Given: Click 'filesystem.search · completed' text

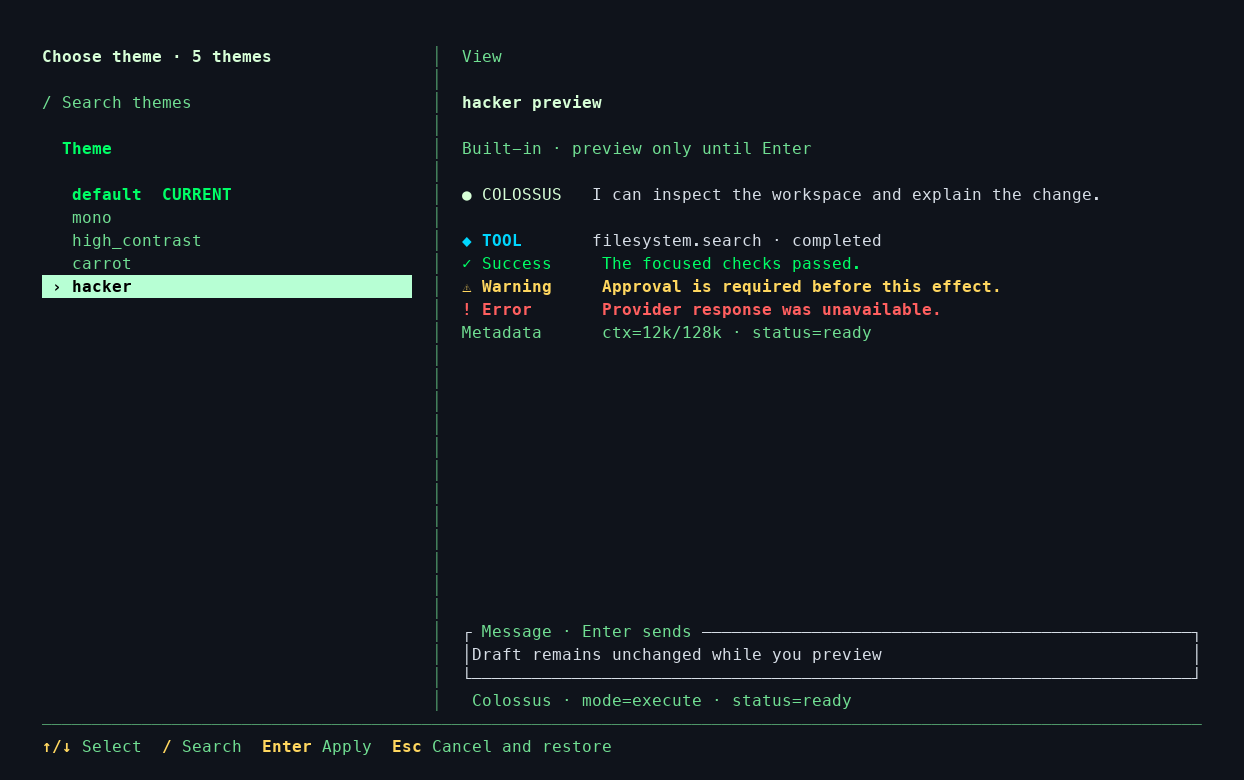Looking at the screenshot, I should coord(737,241).
